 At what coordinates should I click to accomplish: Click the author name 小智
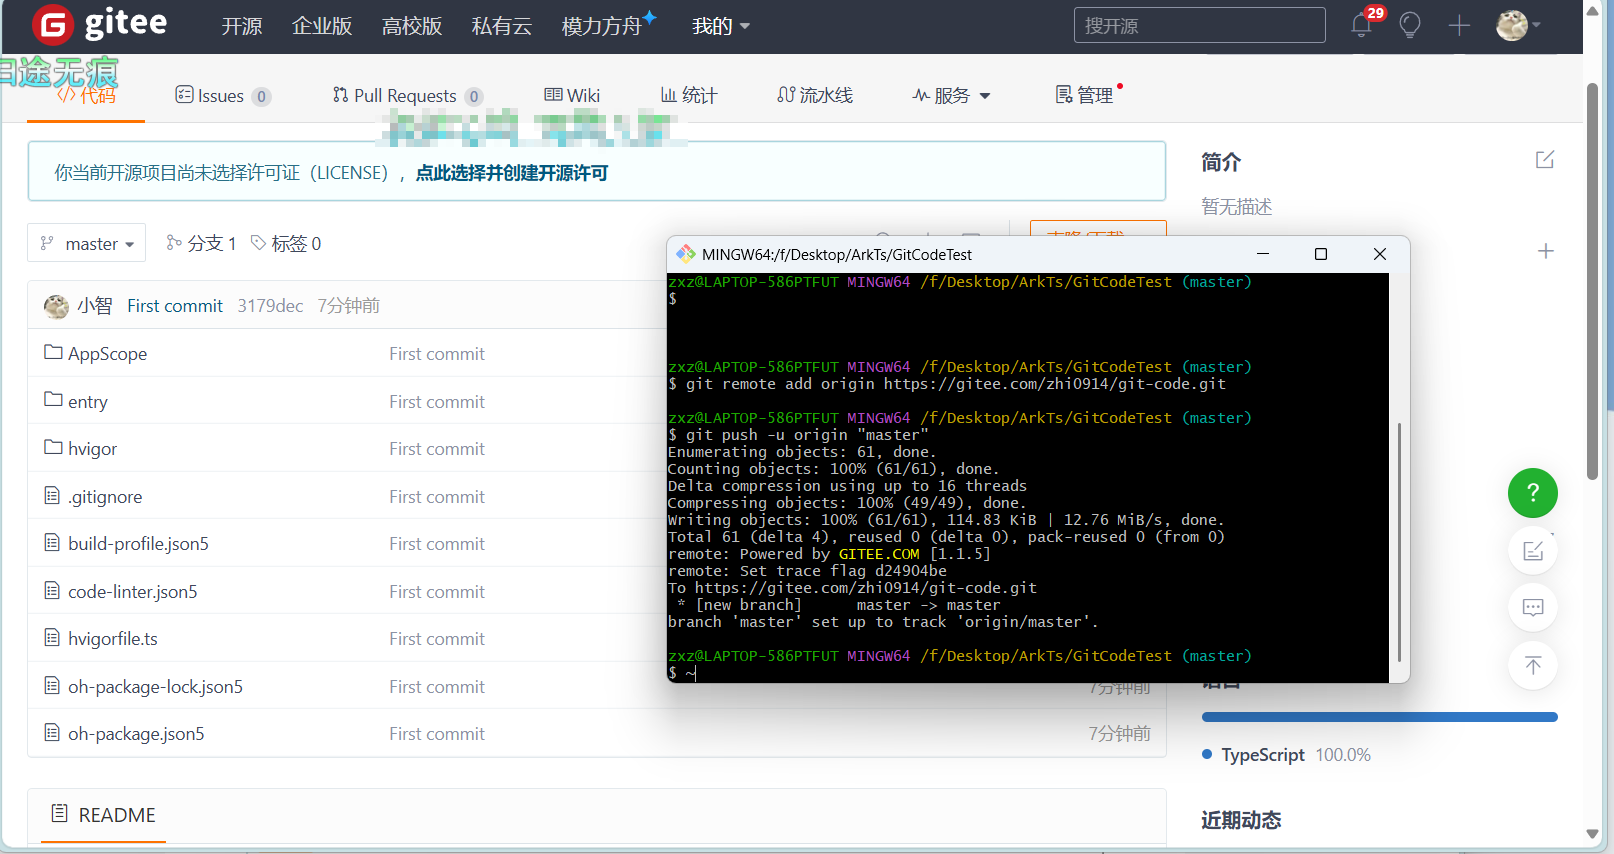(x=95, y=306)
